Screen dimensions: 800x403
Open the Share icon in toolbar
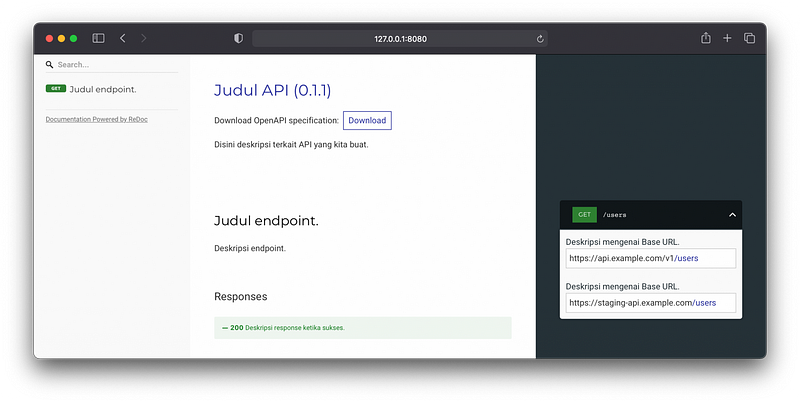pos(706,38)
